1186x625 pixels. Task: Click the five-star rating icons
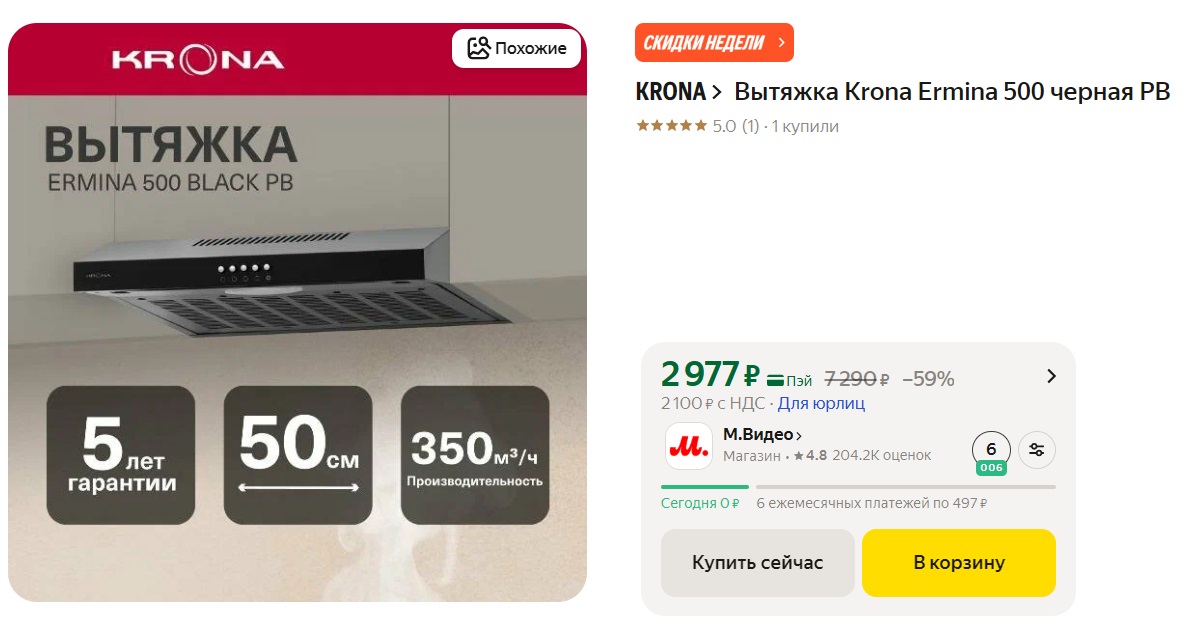672,126
